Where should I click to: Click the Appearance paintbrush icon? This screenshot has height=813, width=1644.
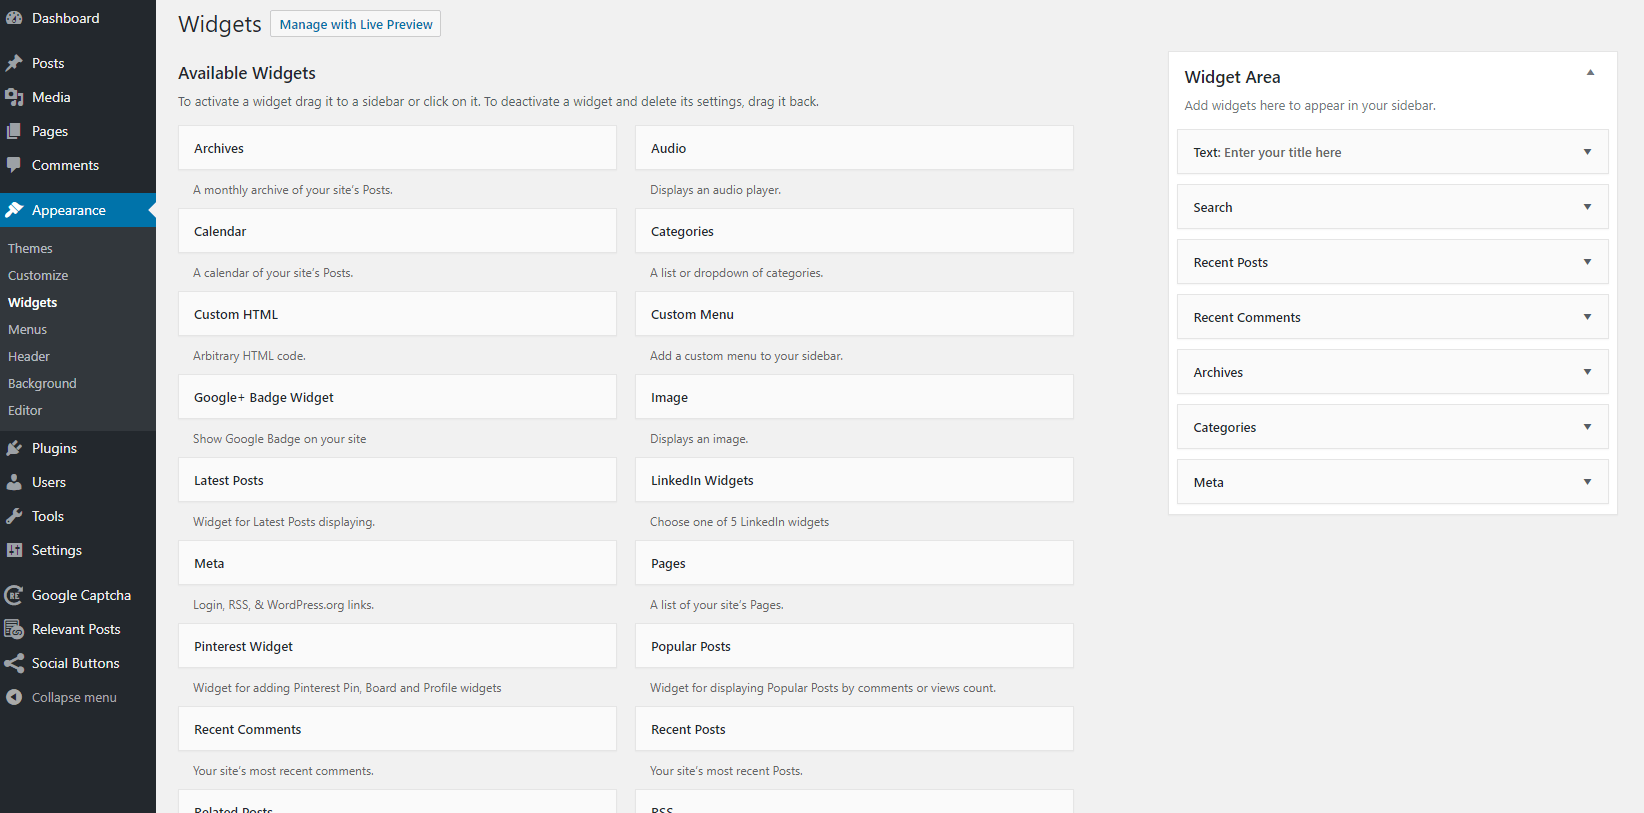point(14,210)
